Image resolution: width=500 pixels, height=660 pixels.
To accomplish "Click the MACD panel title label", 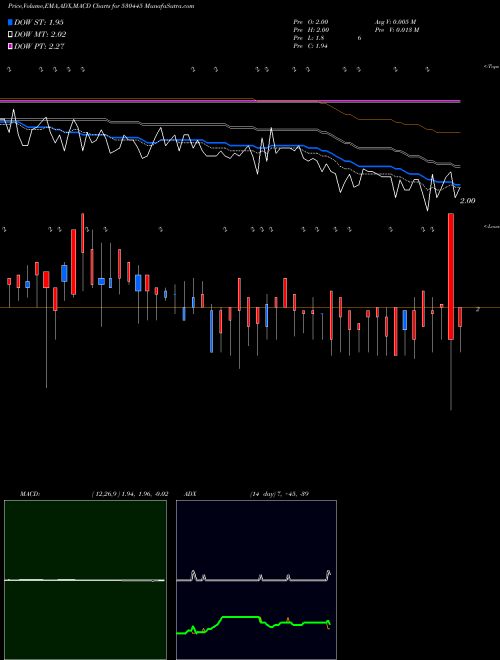I will 30,494.
